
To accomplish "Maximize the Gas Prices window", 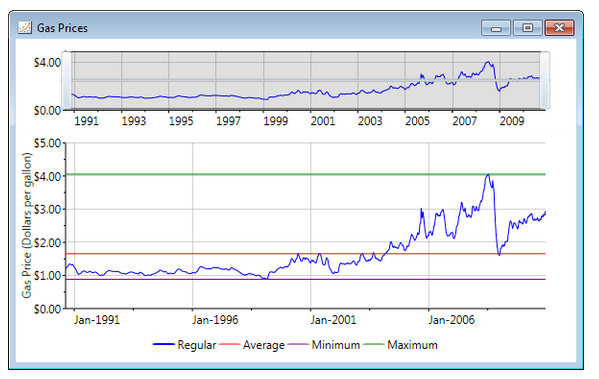I will 528,28.
